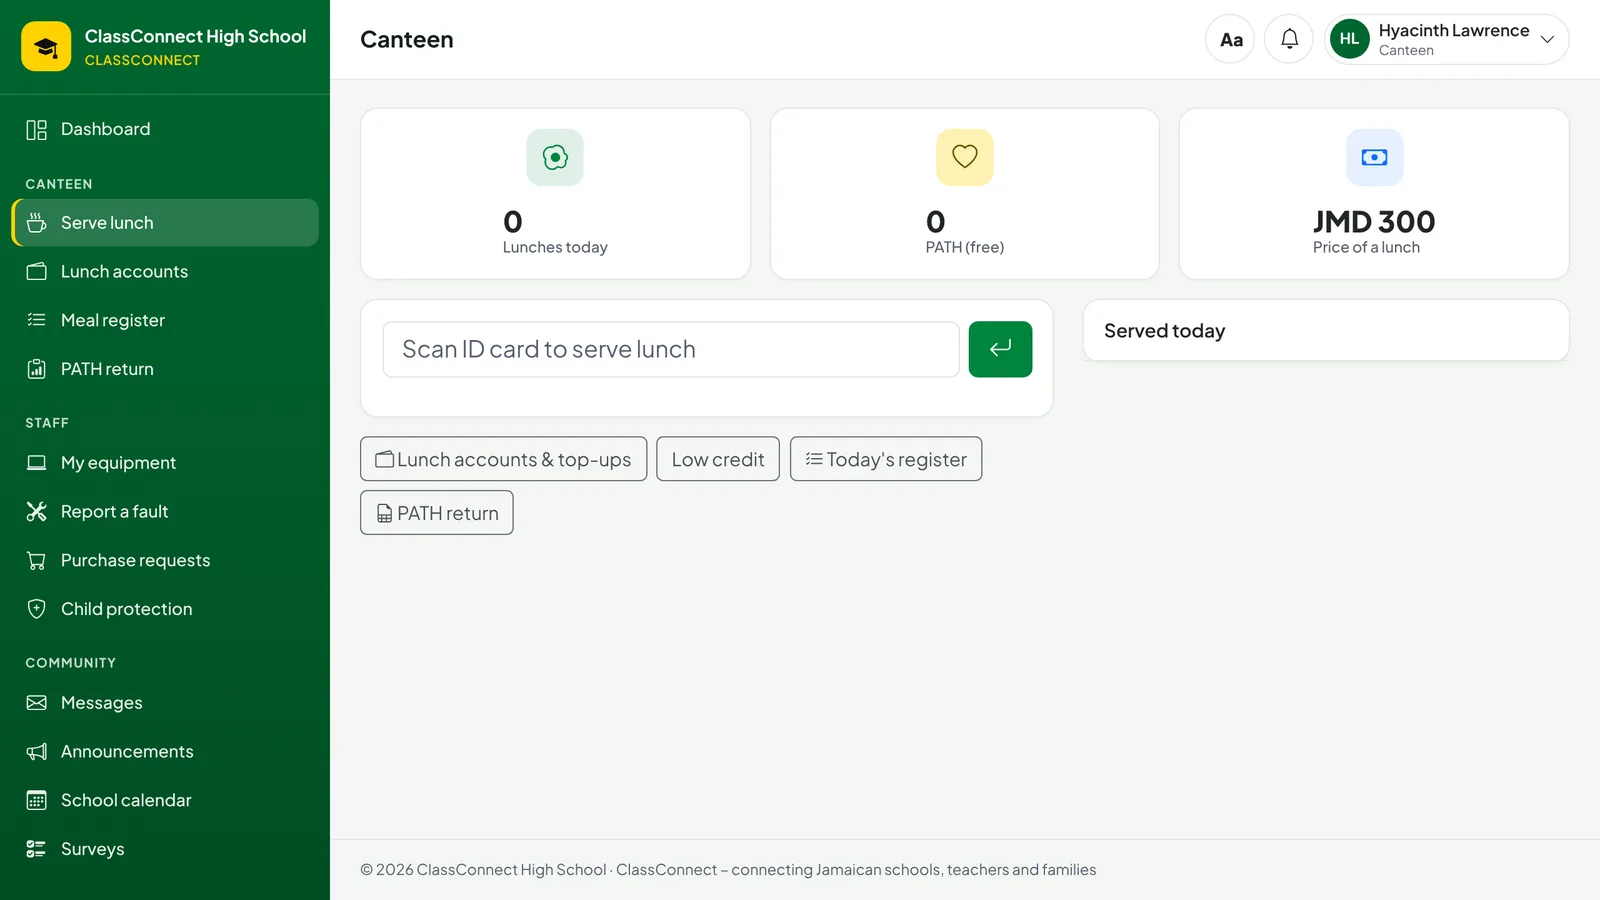Expand the Hyacinth Lawrence user menu
This screenshot has width=1600, height=900.
click(x=1446, y=39)
